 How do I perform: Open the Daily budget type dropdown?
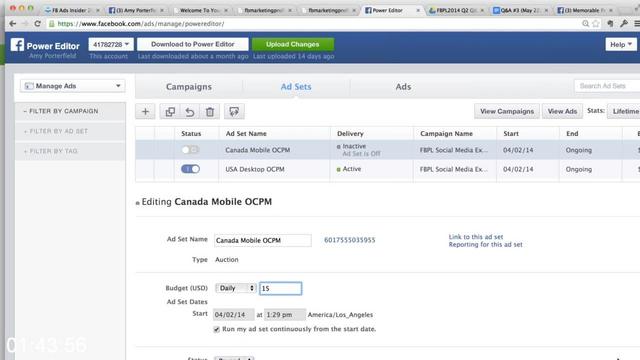[x=236, y=288]
